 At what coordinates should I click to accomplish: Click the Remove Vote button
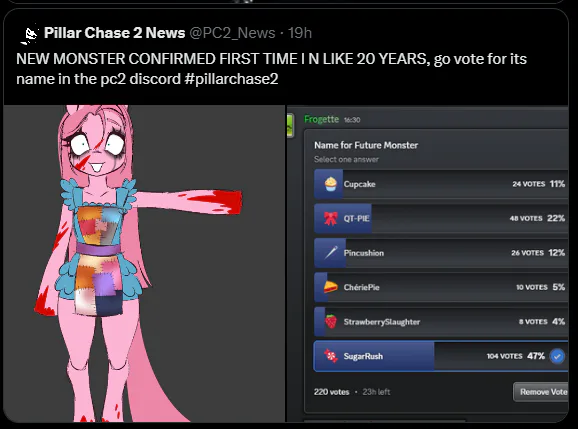tap(541, 392)
